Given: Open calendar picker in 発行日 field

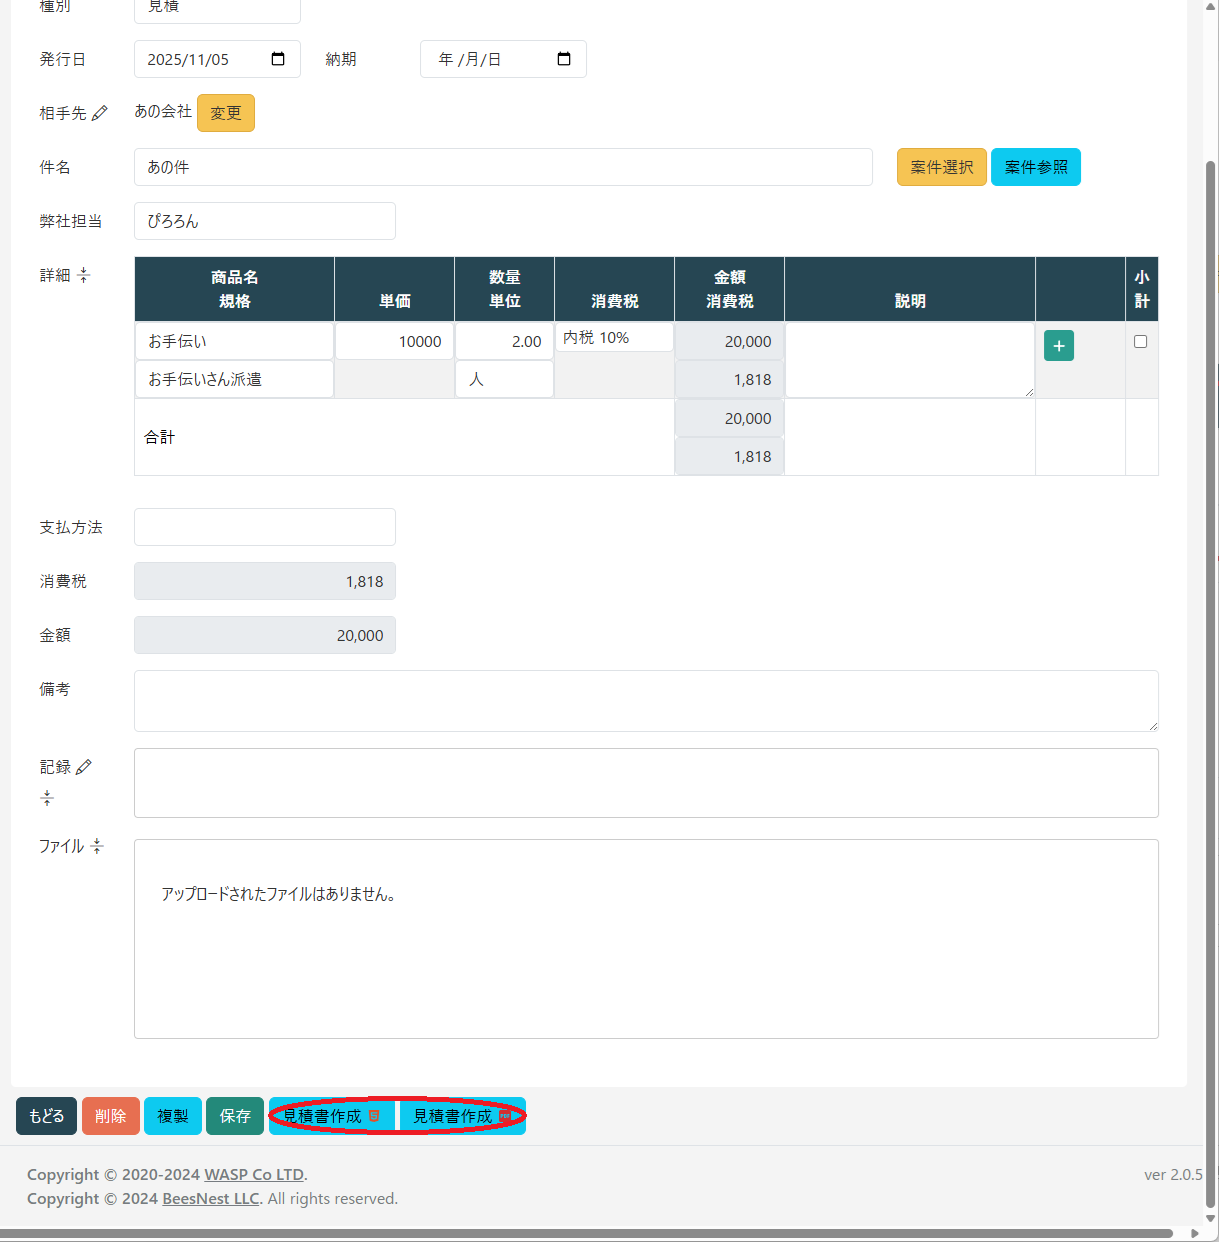Looking at the screenshot, I should coord(278,59).
